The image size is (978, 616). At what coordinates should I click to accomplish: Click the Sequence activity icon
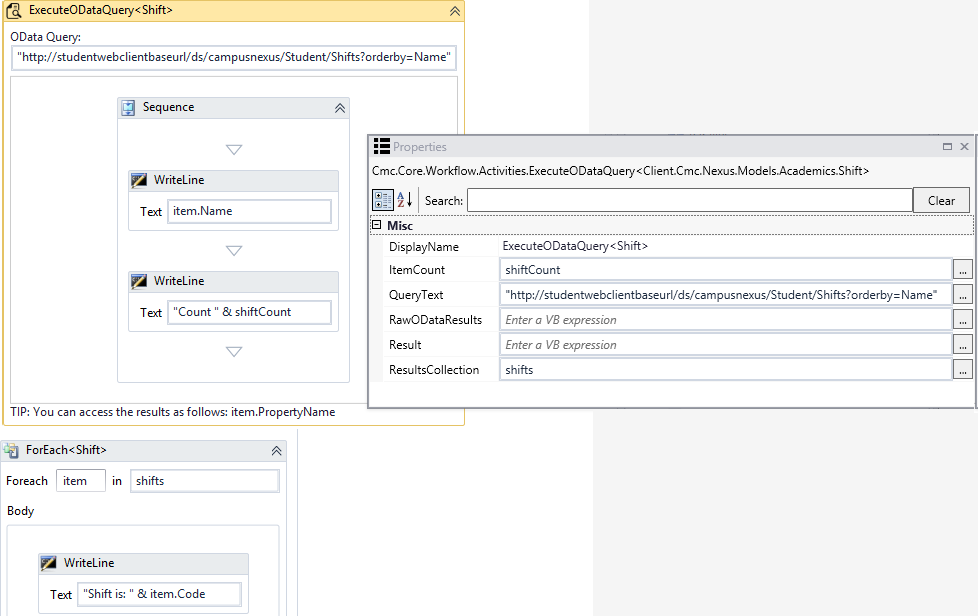128,108
